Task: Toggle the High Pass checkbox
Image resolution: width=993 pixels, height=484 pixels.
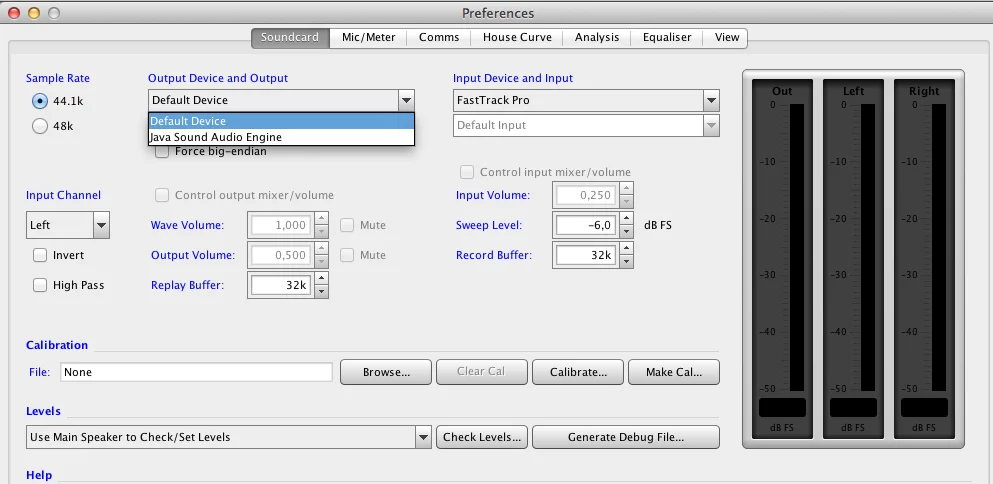Action: coord(40,285)
